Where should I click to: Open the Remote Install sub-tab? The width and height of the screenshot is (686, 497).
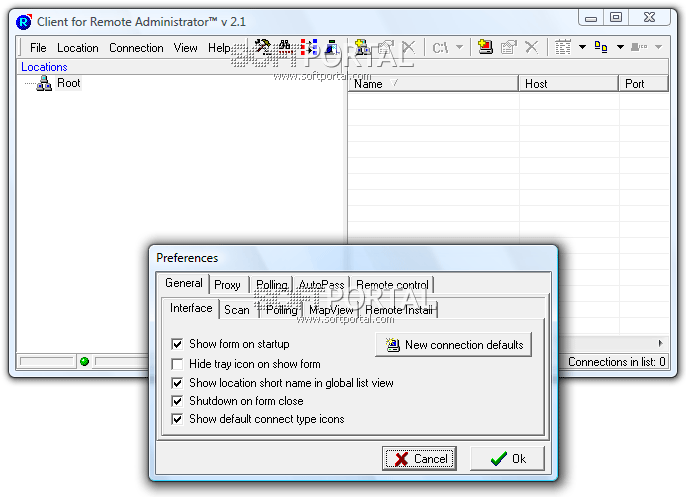(x=399, y=310)
